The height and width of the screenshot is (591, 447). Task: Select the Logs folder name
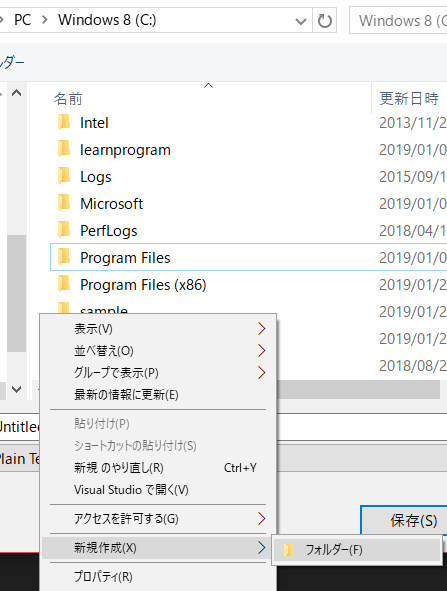[x=96, y=177]
